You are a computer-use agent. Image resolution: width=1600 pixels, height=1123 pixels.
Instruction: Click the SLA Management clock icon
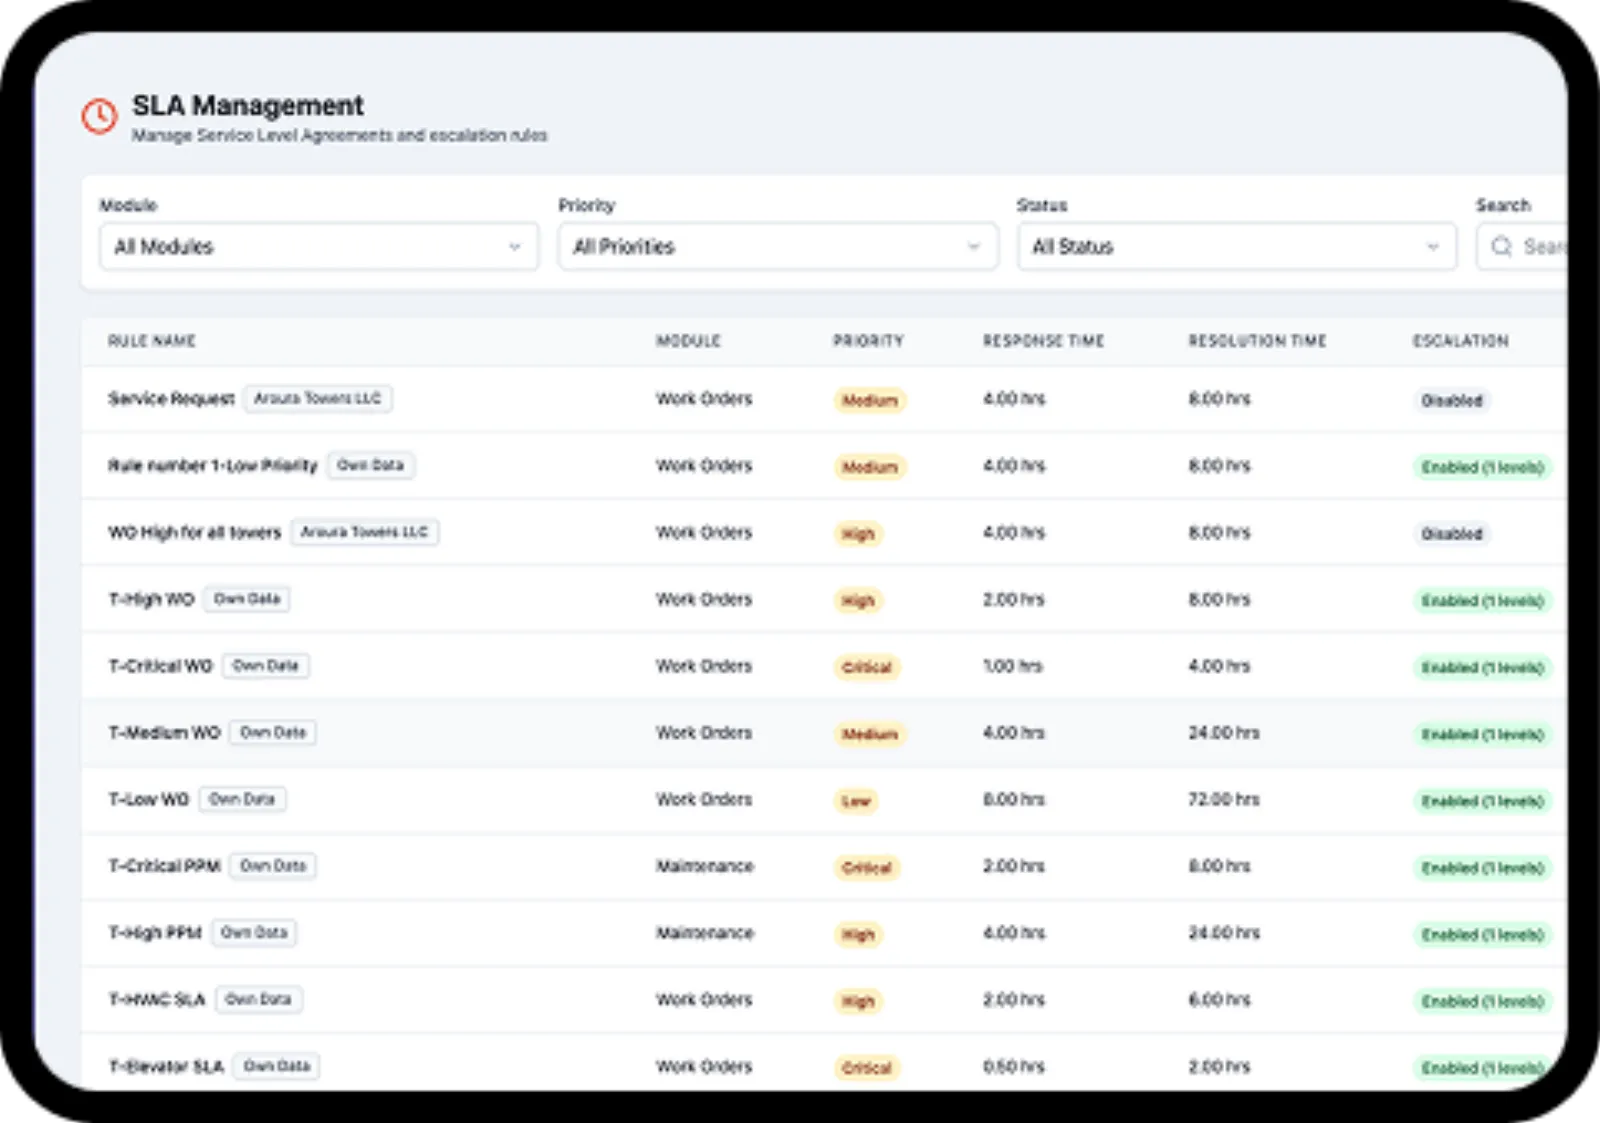tap(99, 116)
